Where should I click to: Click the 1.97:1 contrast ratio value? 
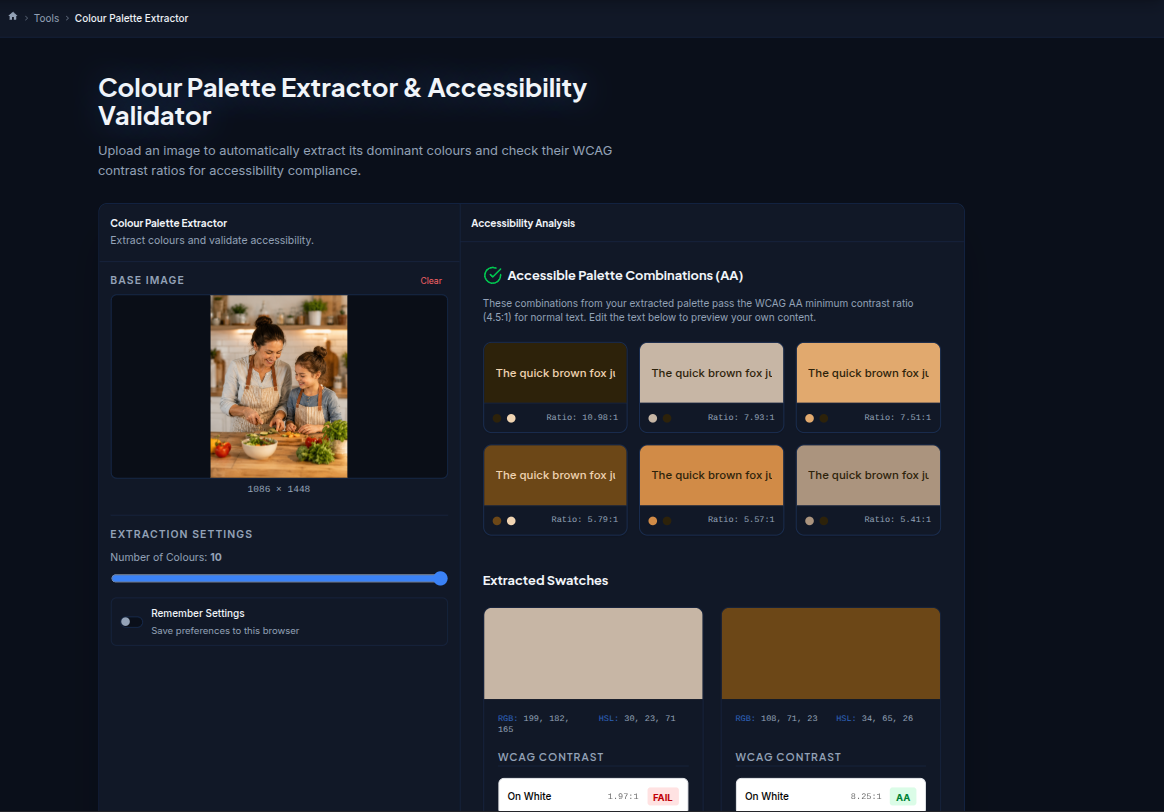(623, 796)
